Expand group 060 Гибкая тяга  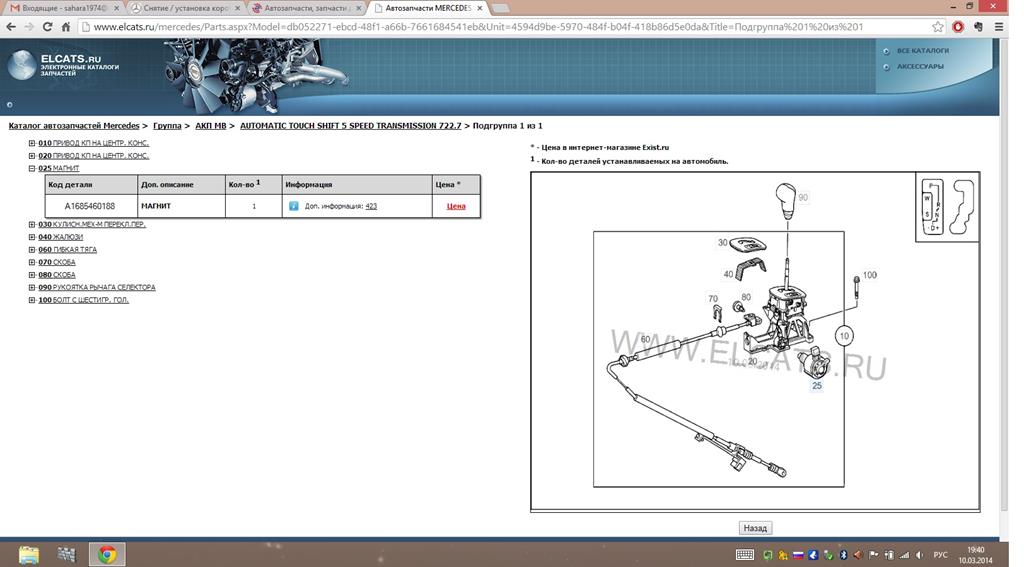click(x=31, y=250)
